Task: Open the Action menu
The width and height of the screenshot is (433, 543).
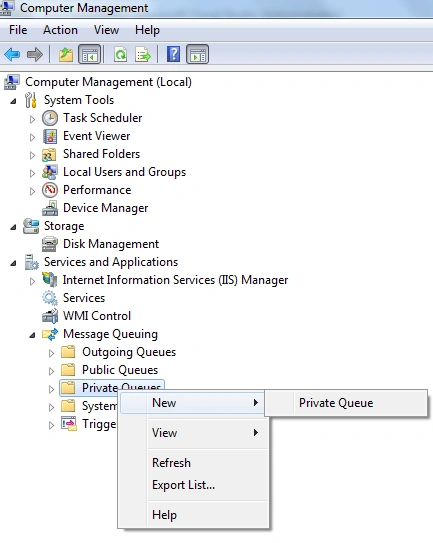Action: tap(60, 30)
